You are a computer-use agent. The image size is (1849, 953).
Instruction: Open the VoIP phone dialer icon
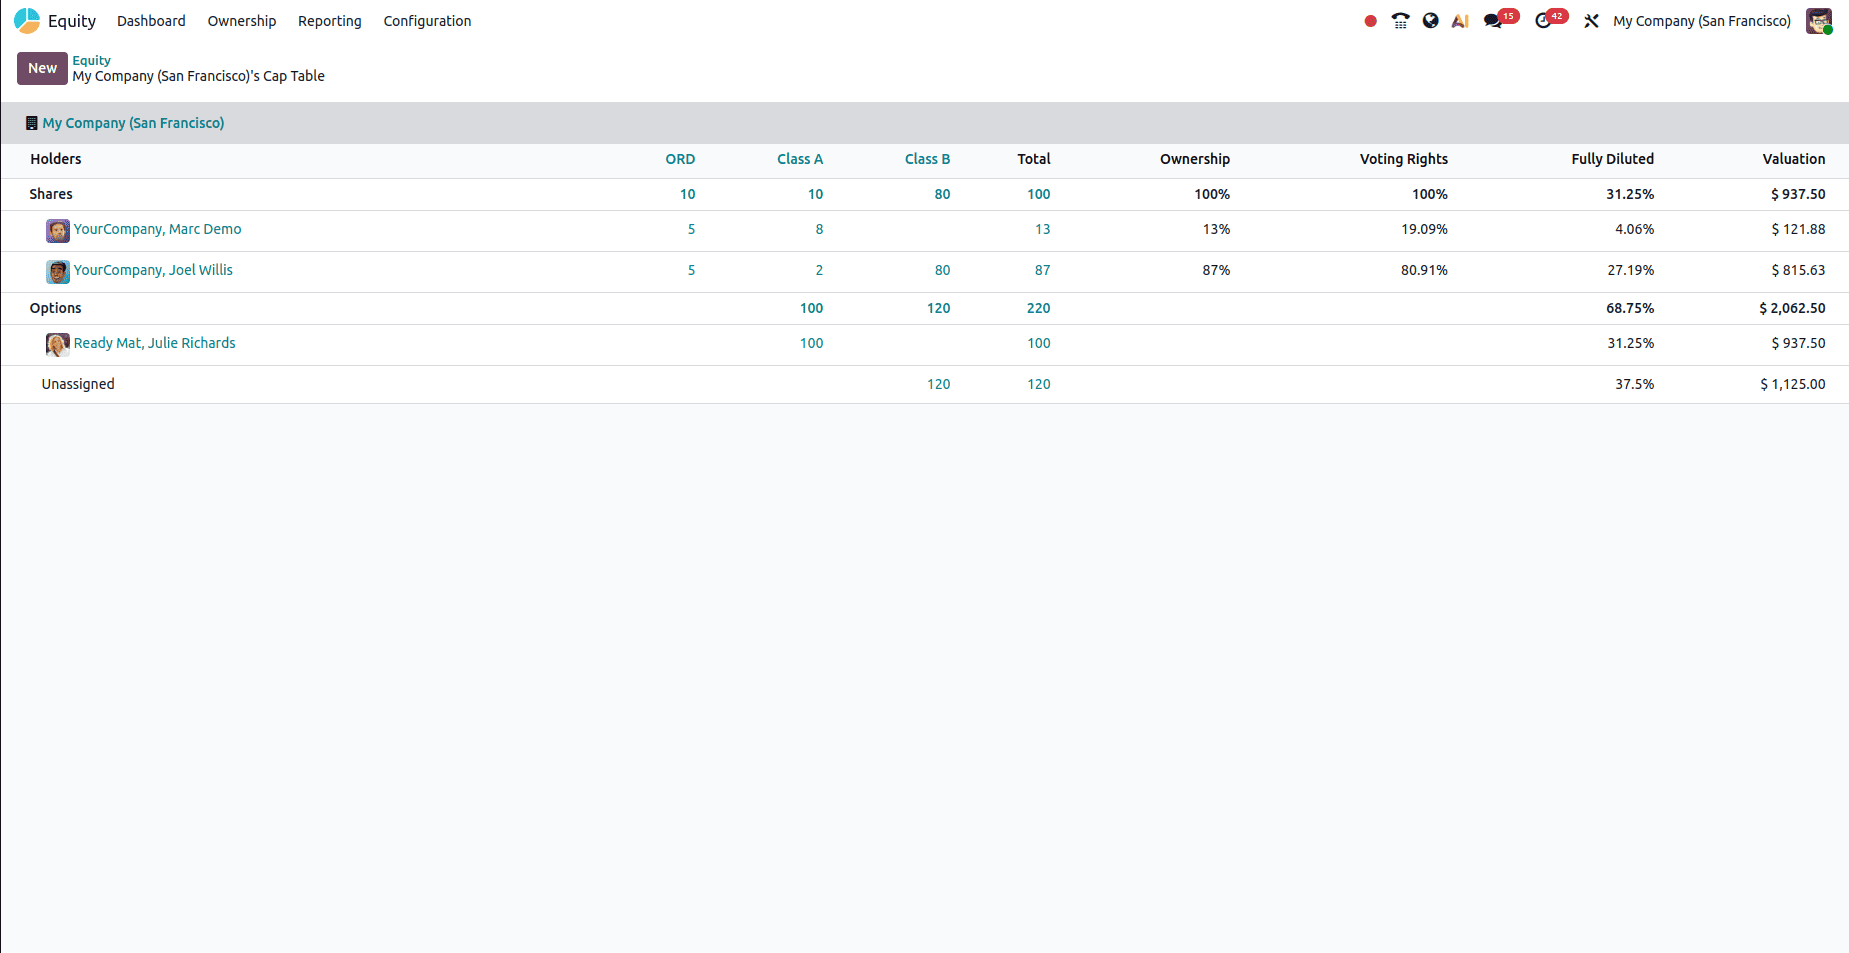[x=1400, y=21]
